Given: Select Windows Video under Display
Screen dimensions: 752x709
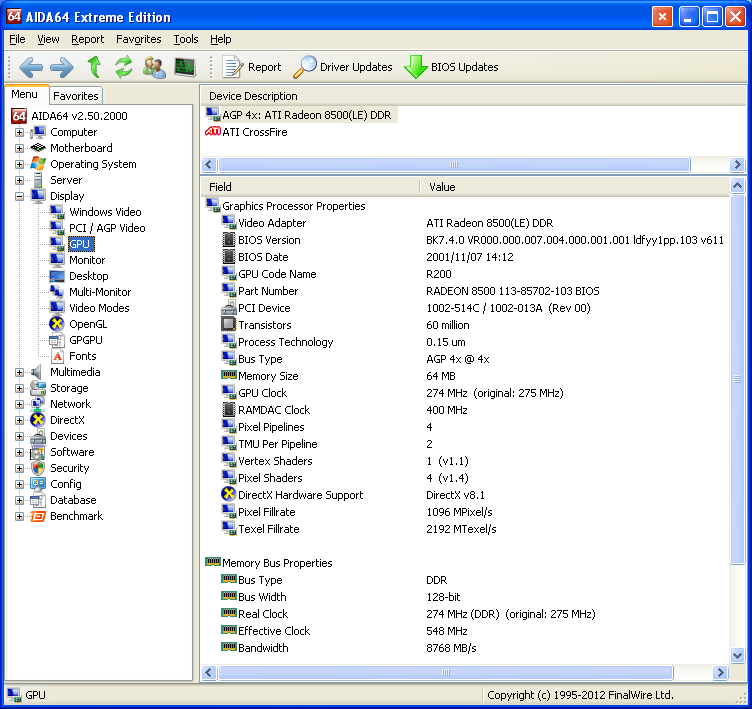Looking at the screenshot, I should (x=96, y=212).
